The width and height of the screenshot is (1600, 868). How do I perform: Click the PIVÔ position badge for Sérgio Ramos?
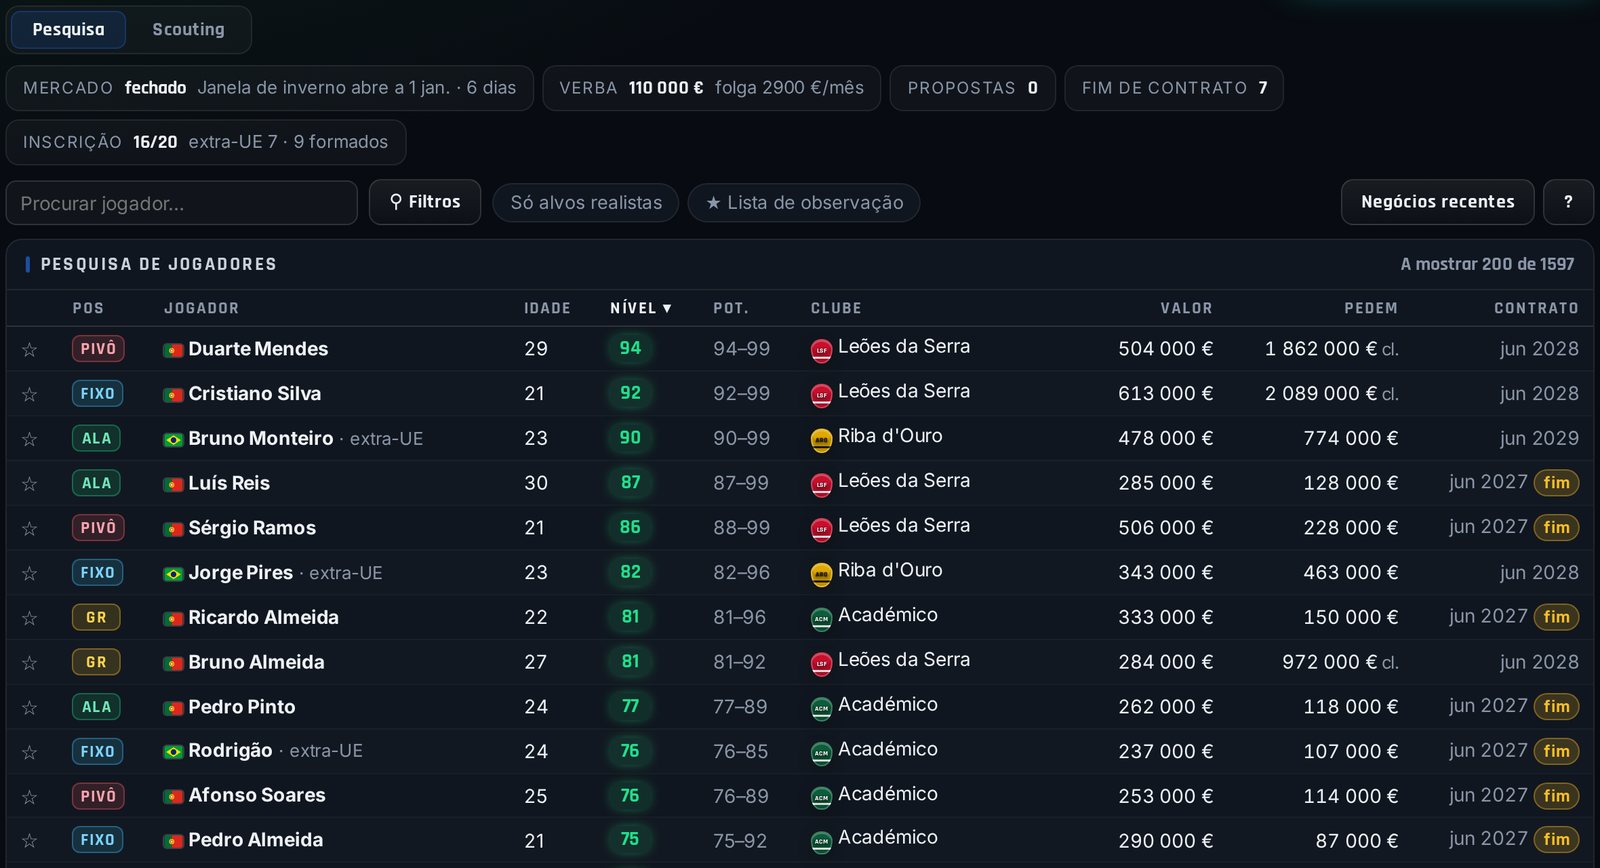98,528
